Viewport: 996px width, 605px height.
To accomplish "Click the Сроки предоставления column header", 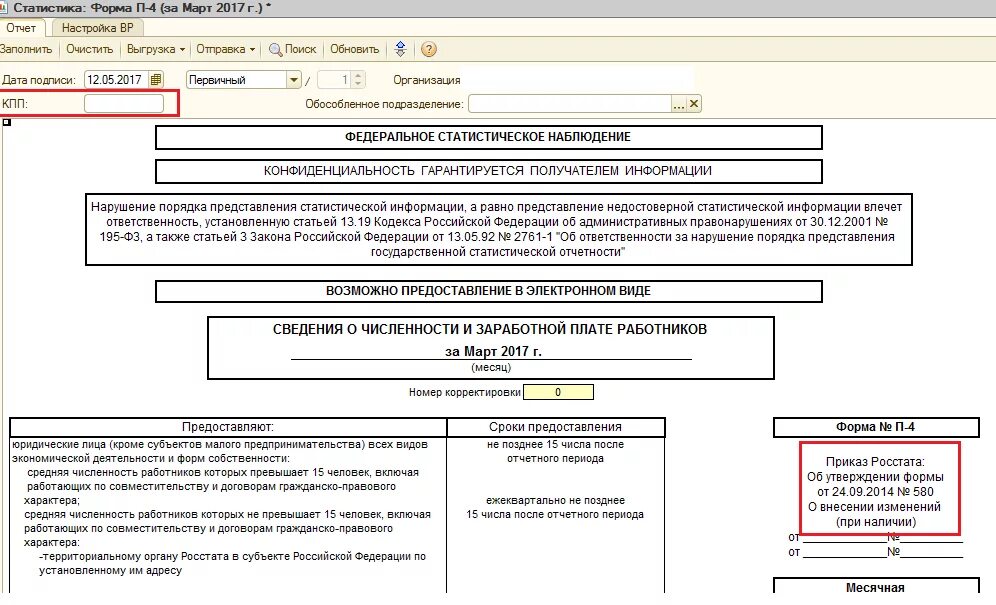I will tap(556, 427).
